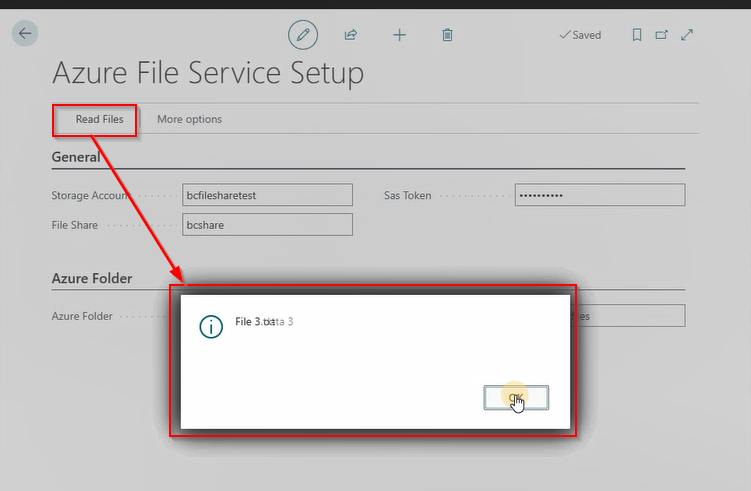Collapse the General section header

pyautogui.click(x=76, y=157)
